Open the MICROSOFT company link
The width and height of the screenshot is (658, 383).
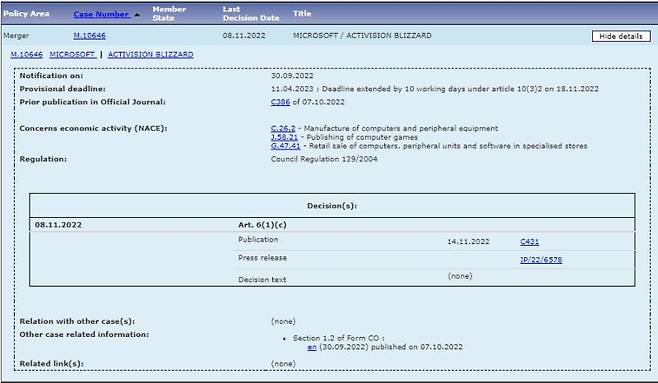72,55
